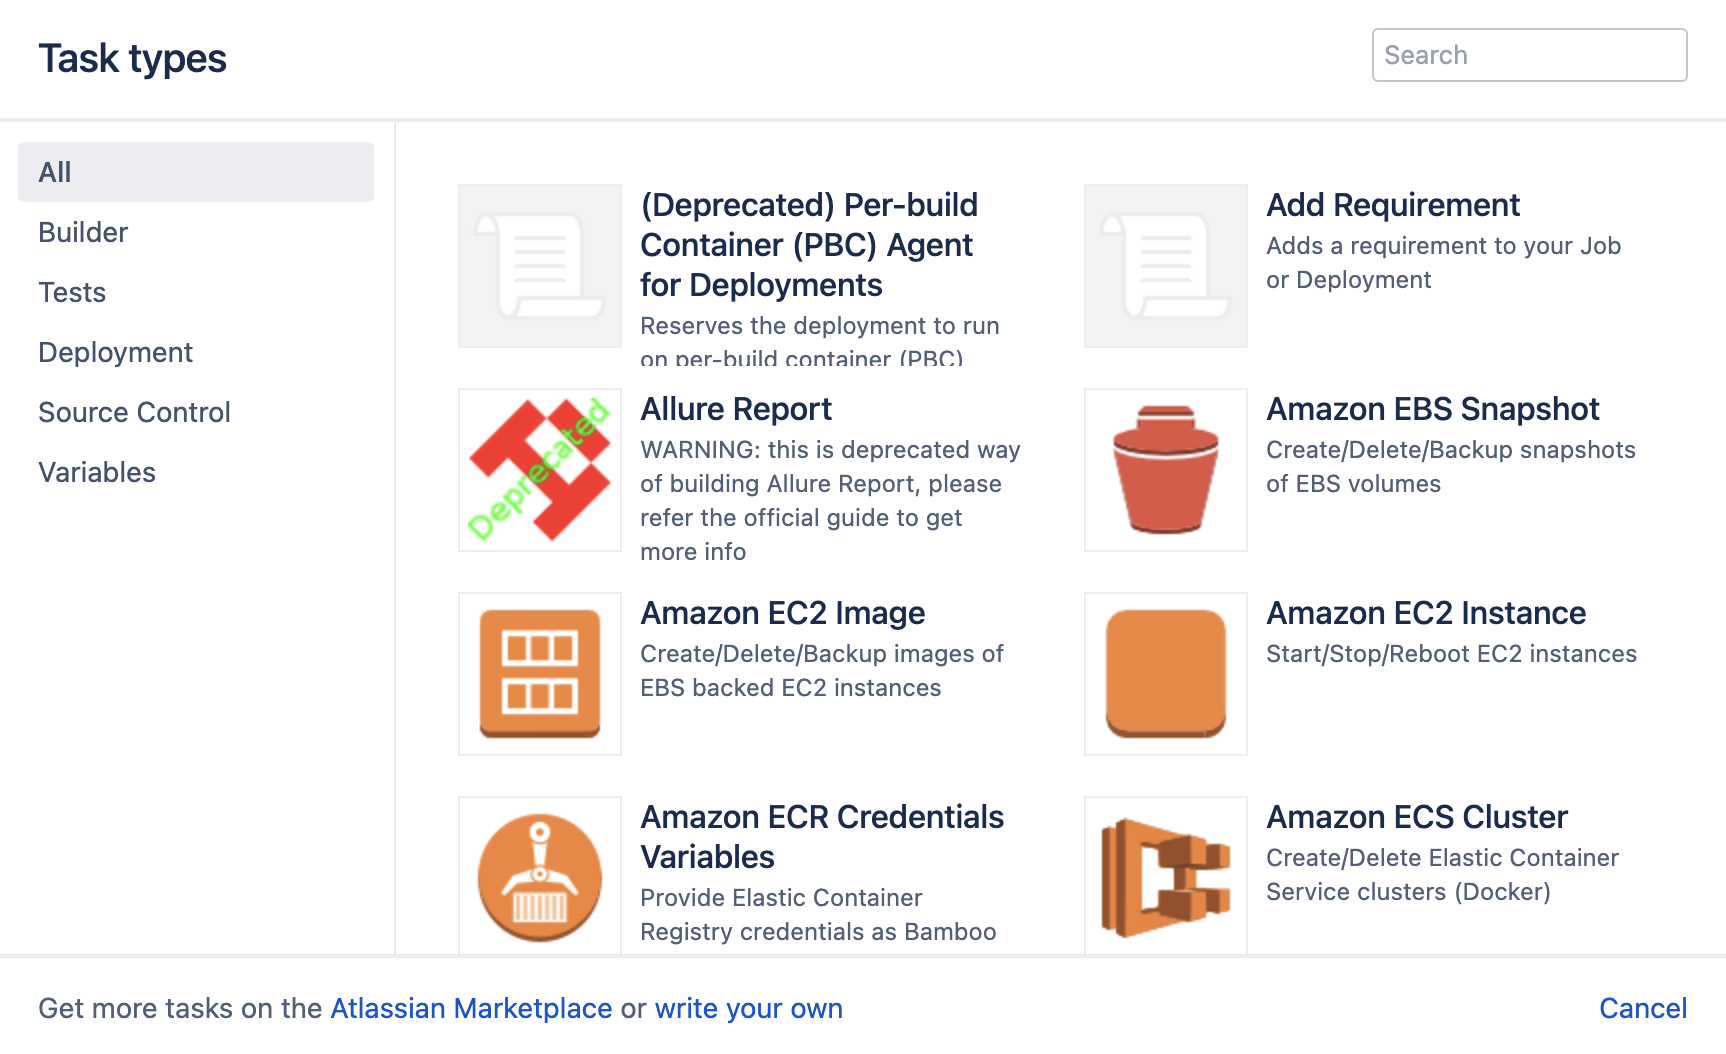Click the Amazon EC2 Instance orange square icon
The image size is (1726, 1054).
(x=1166, y=674)
